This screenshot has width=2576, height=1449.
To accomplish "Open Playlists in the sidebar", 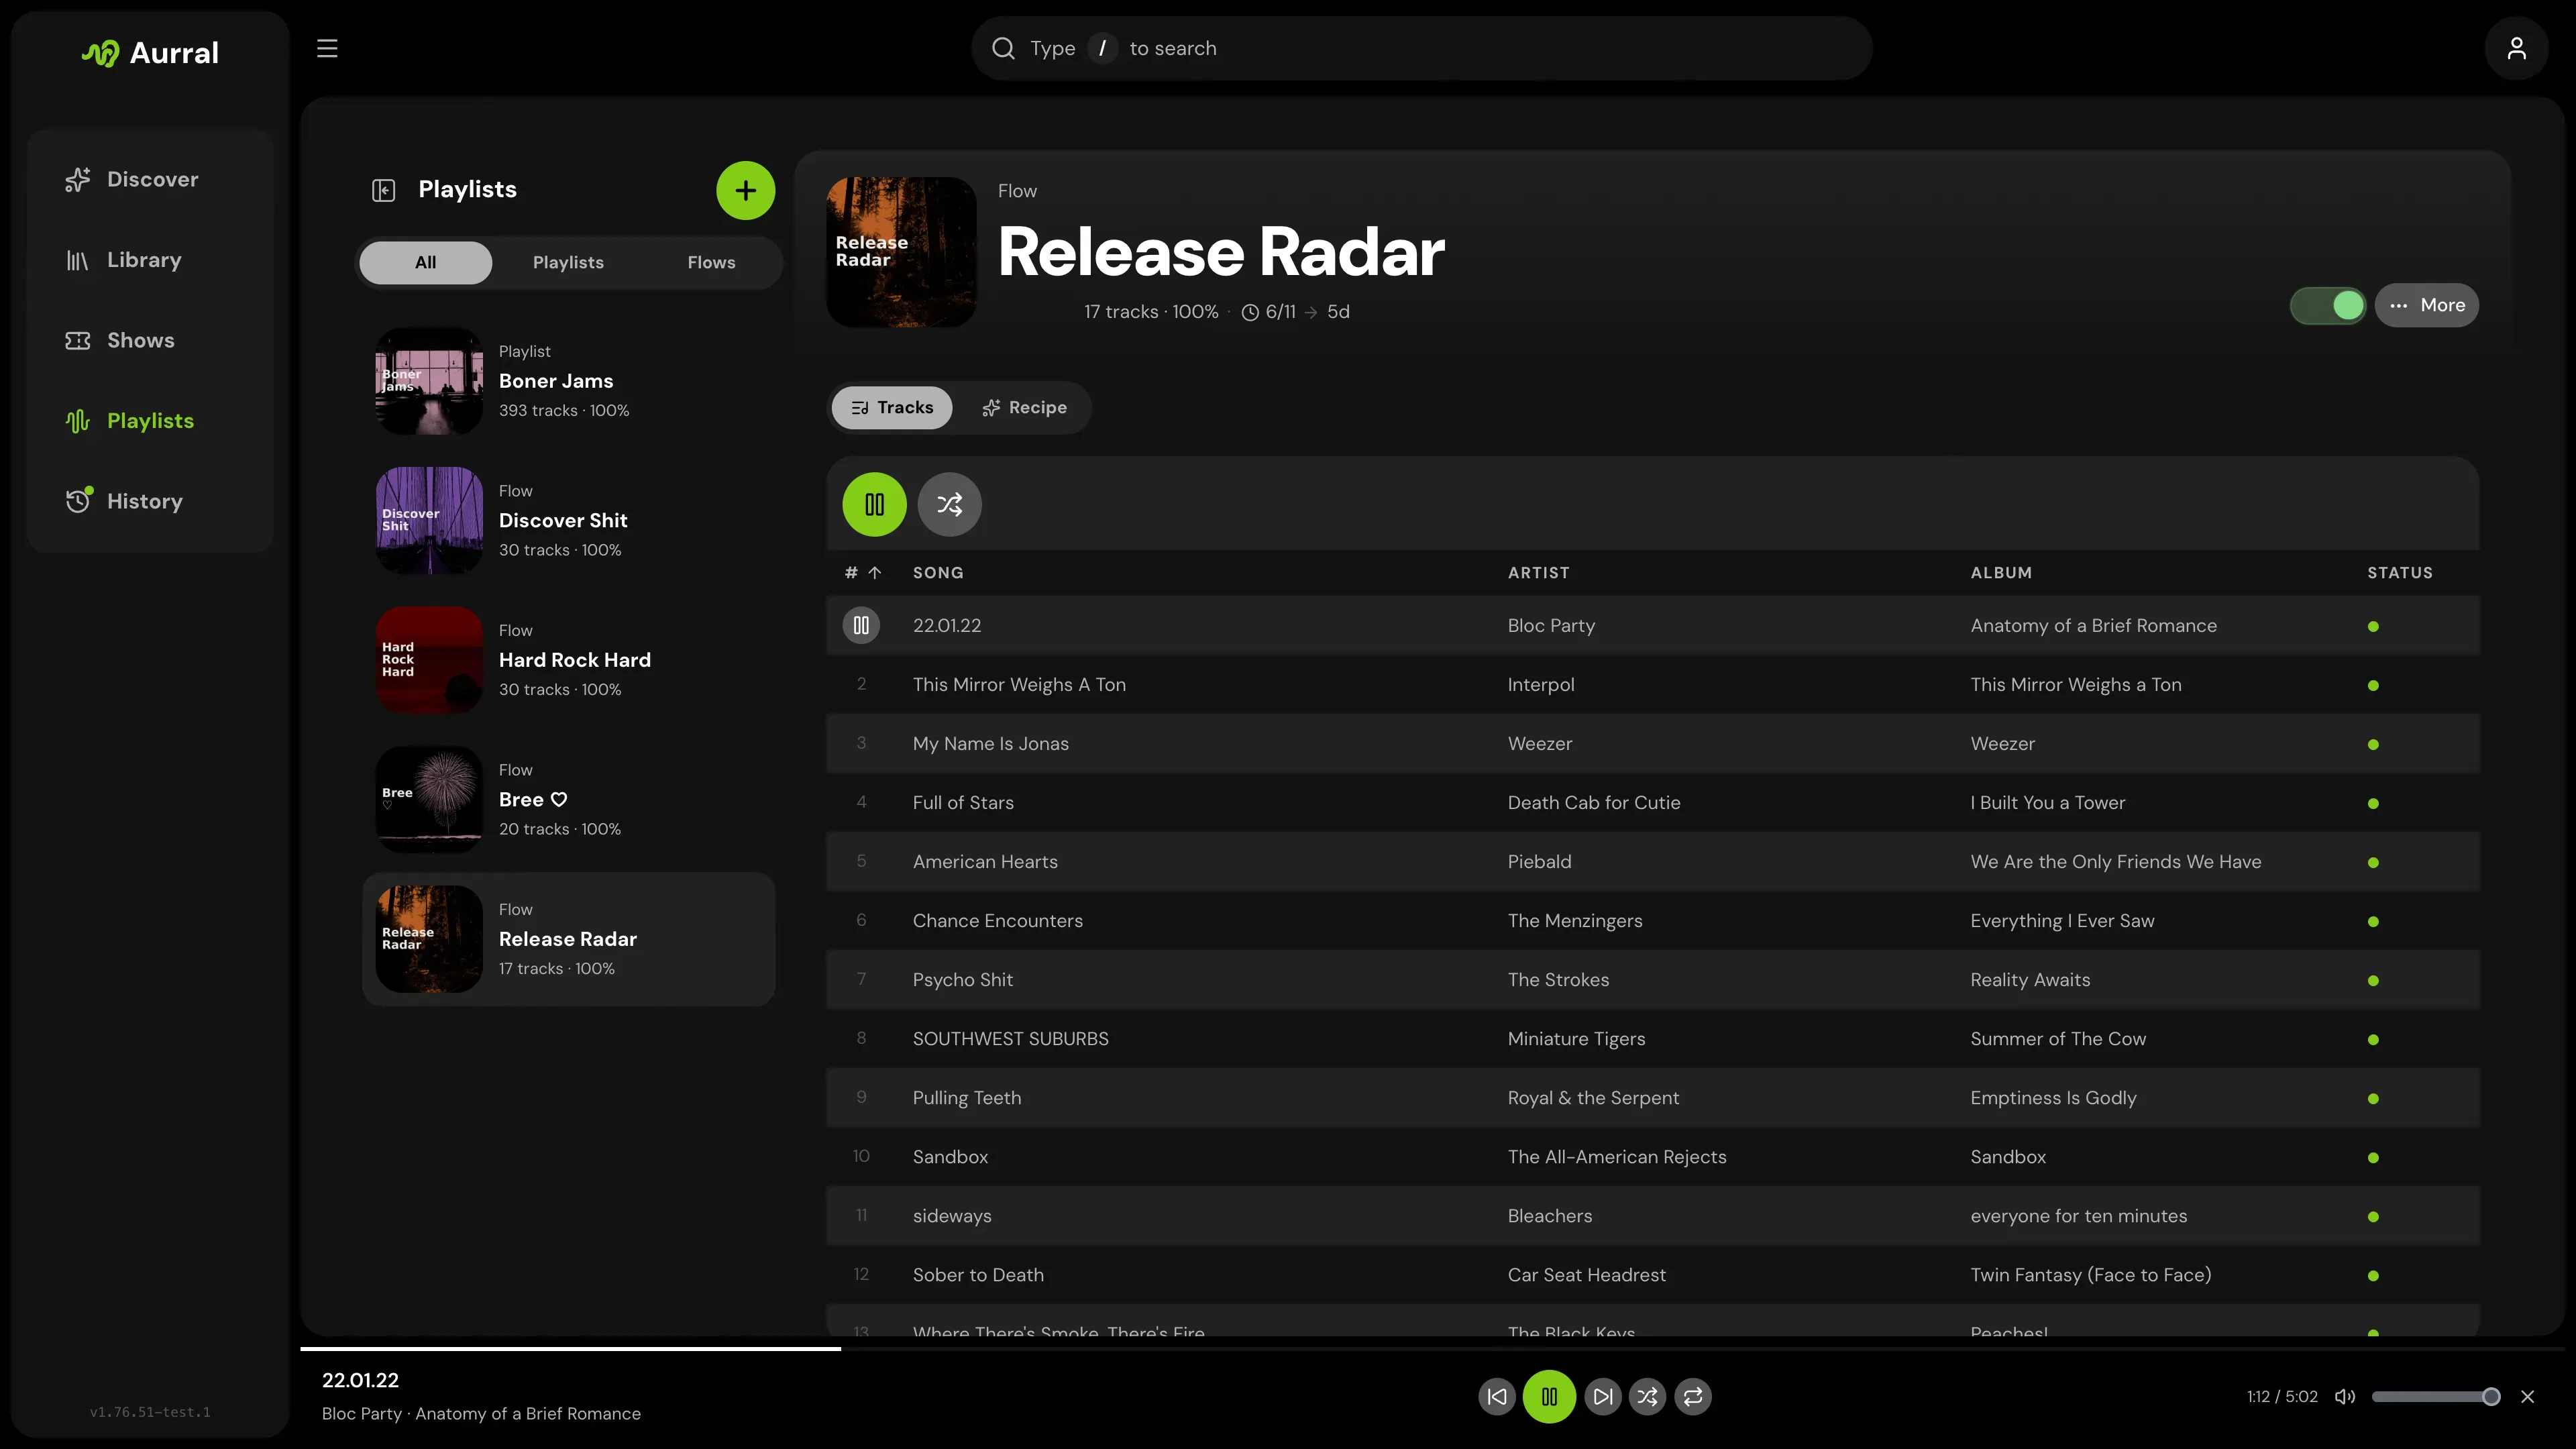I will coord(151,421).
